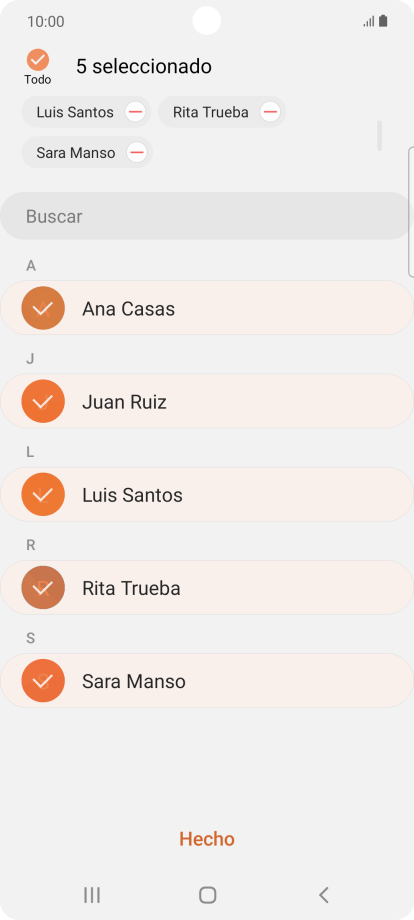Select the Juan Ruiz contact name
This screenshot has width=414, height=920.
click(124, 402)
